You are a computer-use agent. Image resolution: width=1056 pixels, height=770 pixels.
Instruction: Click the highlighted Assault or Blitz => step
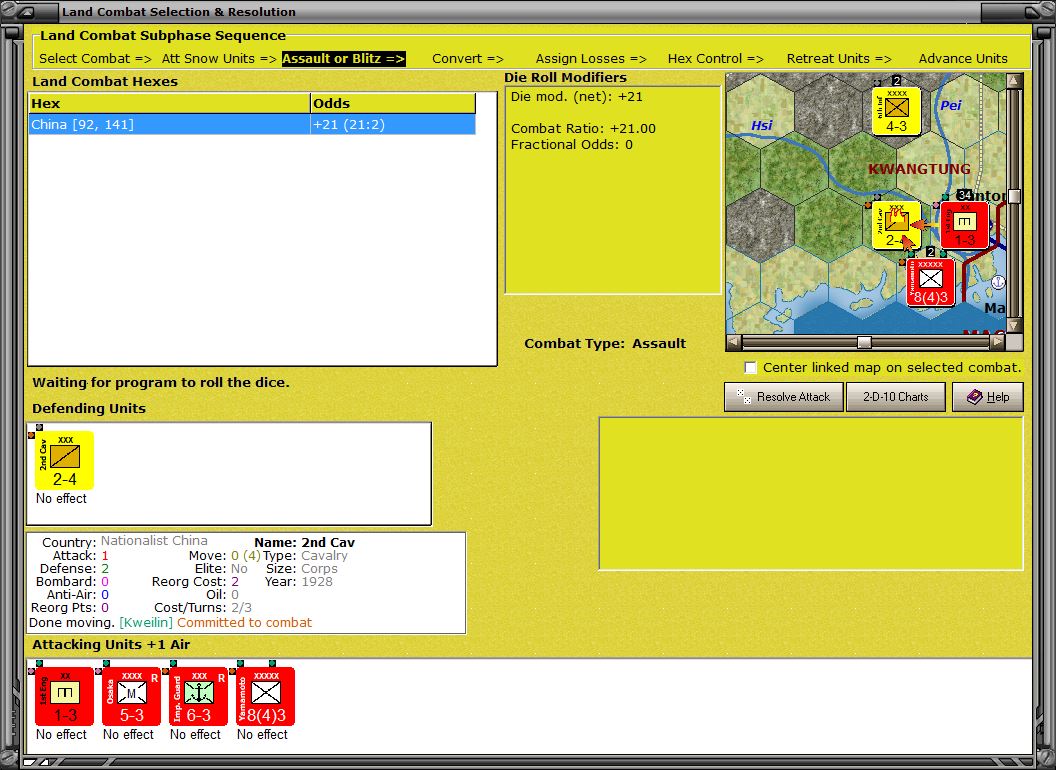coord(343,59)
